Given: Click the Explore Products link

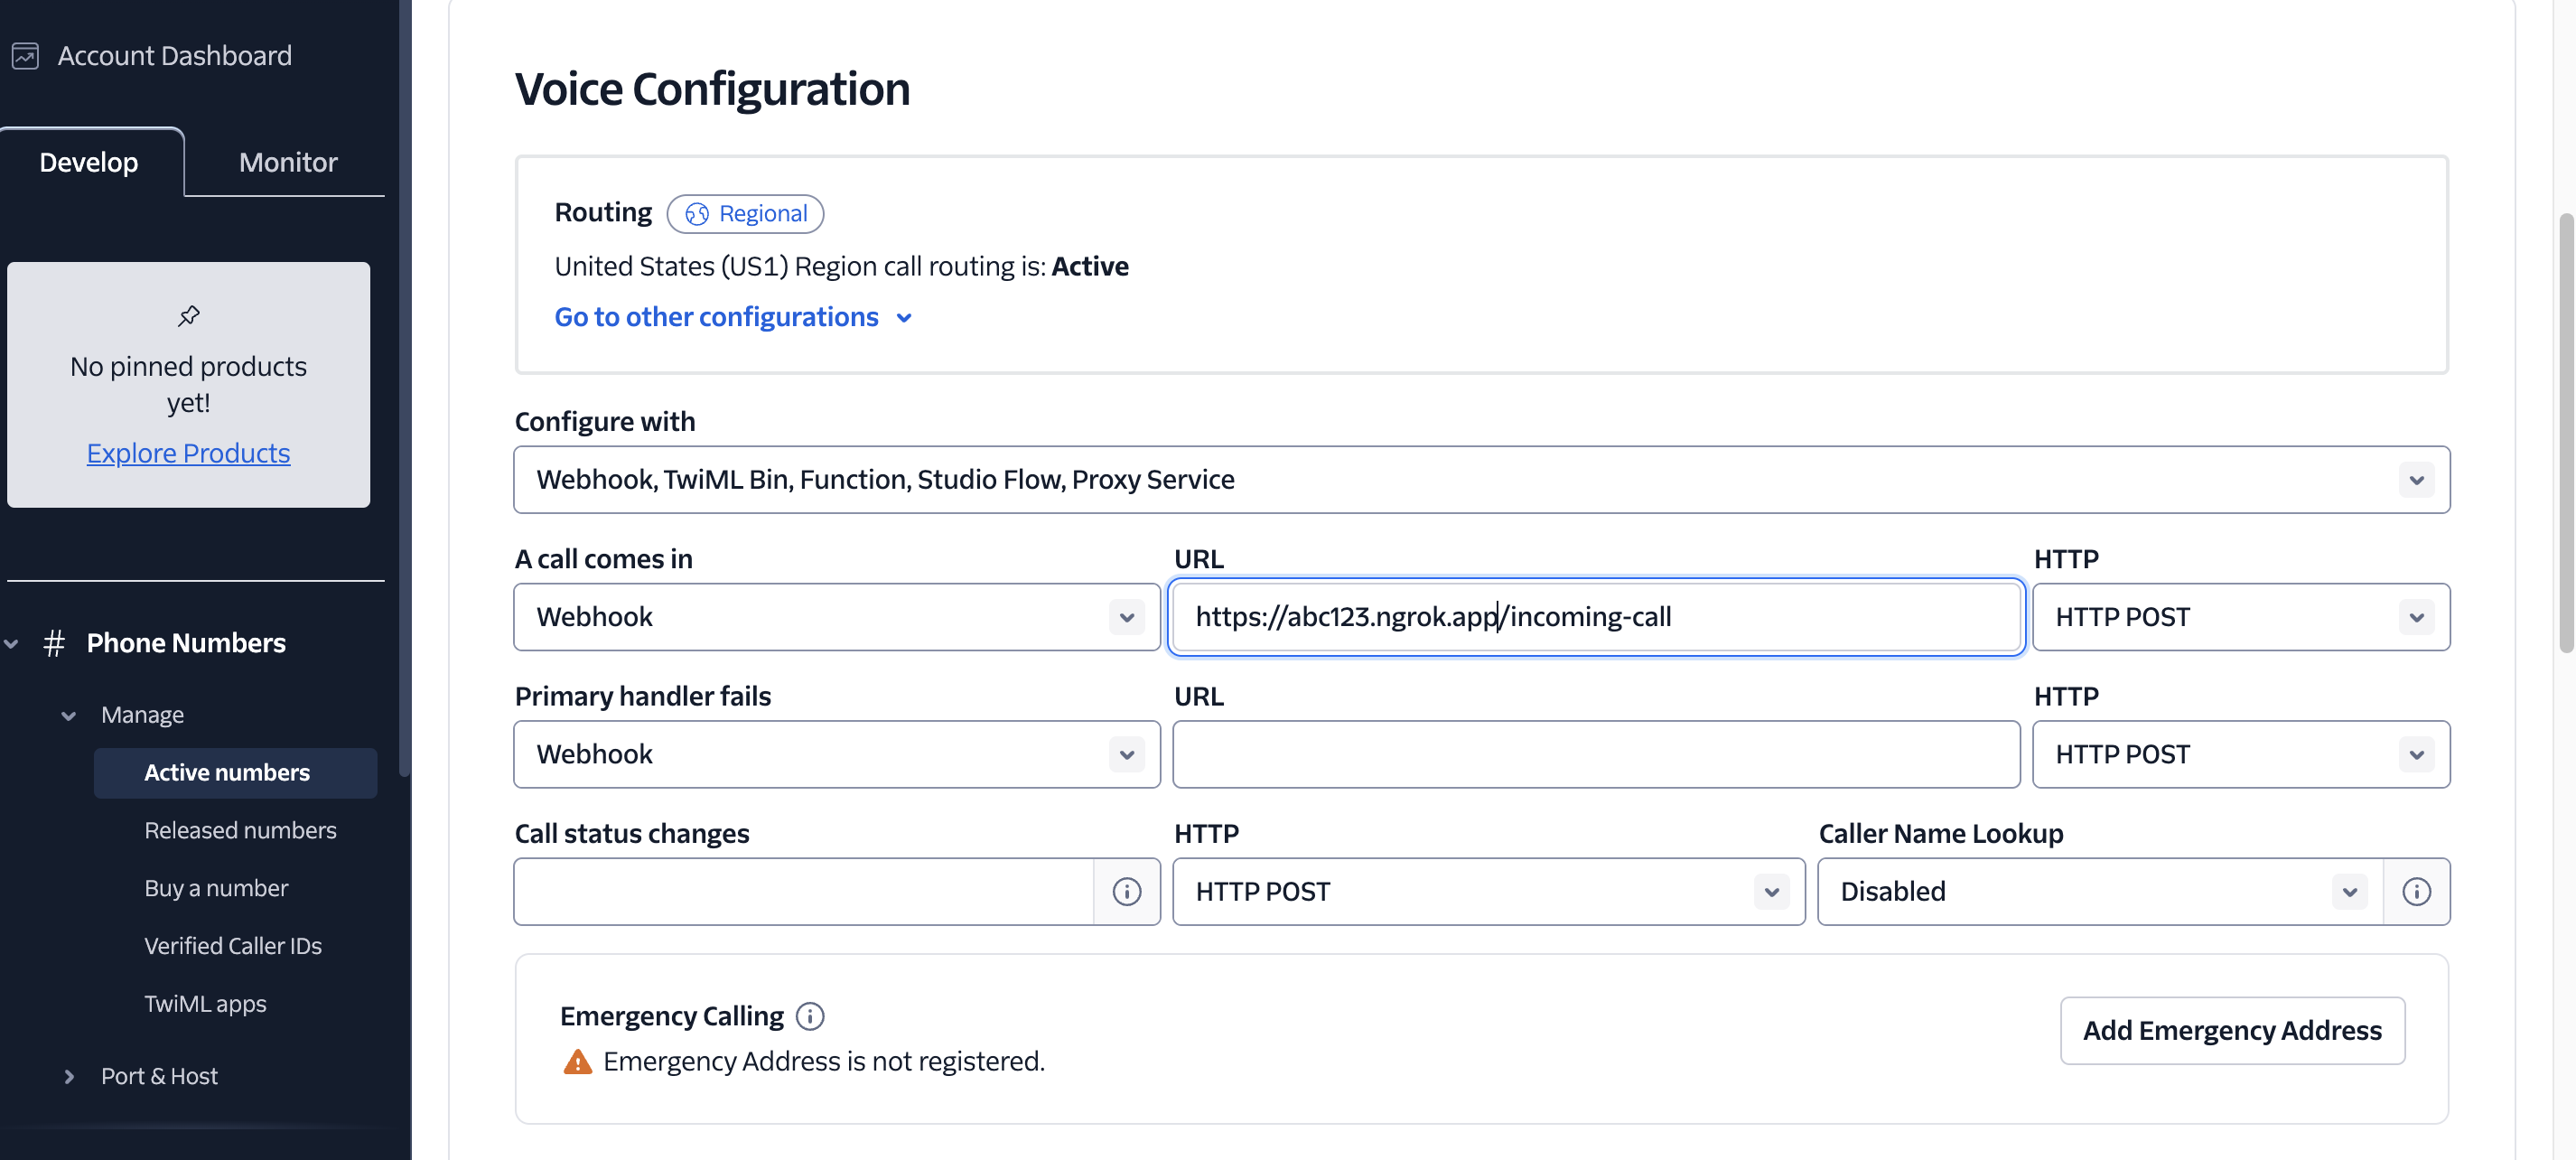Looking at the screenshot, I should click(x=188, y=452).
